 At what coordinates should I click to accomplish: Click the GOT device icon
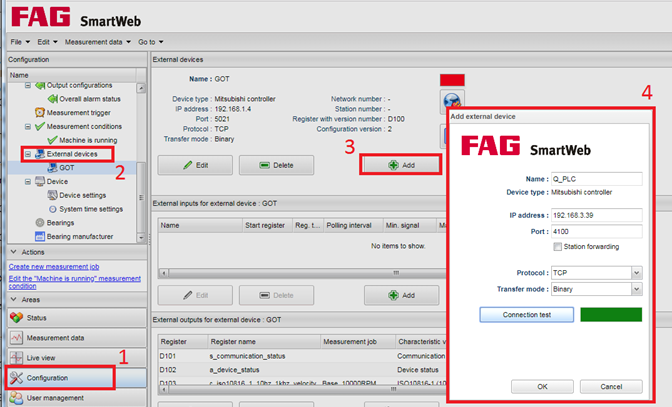[x=53, y=168]
